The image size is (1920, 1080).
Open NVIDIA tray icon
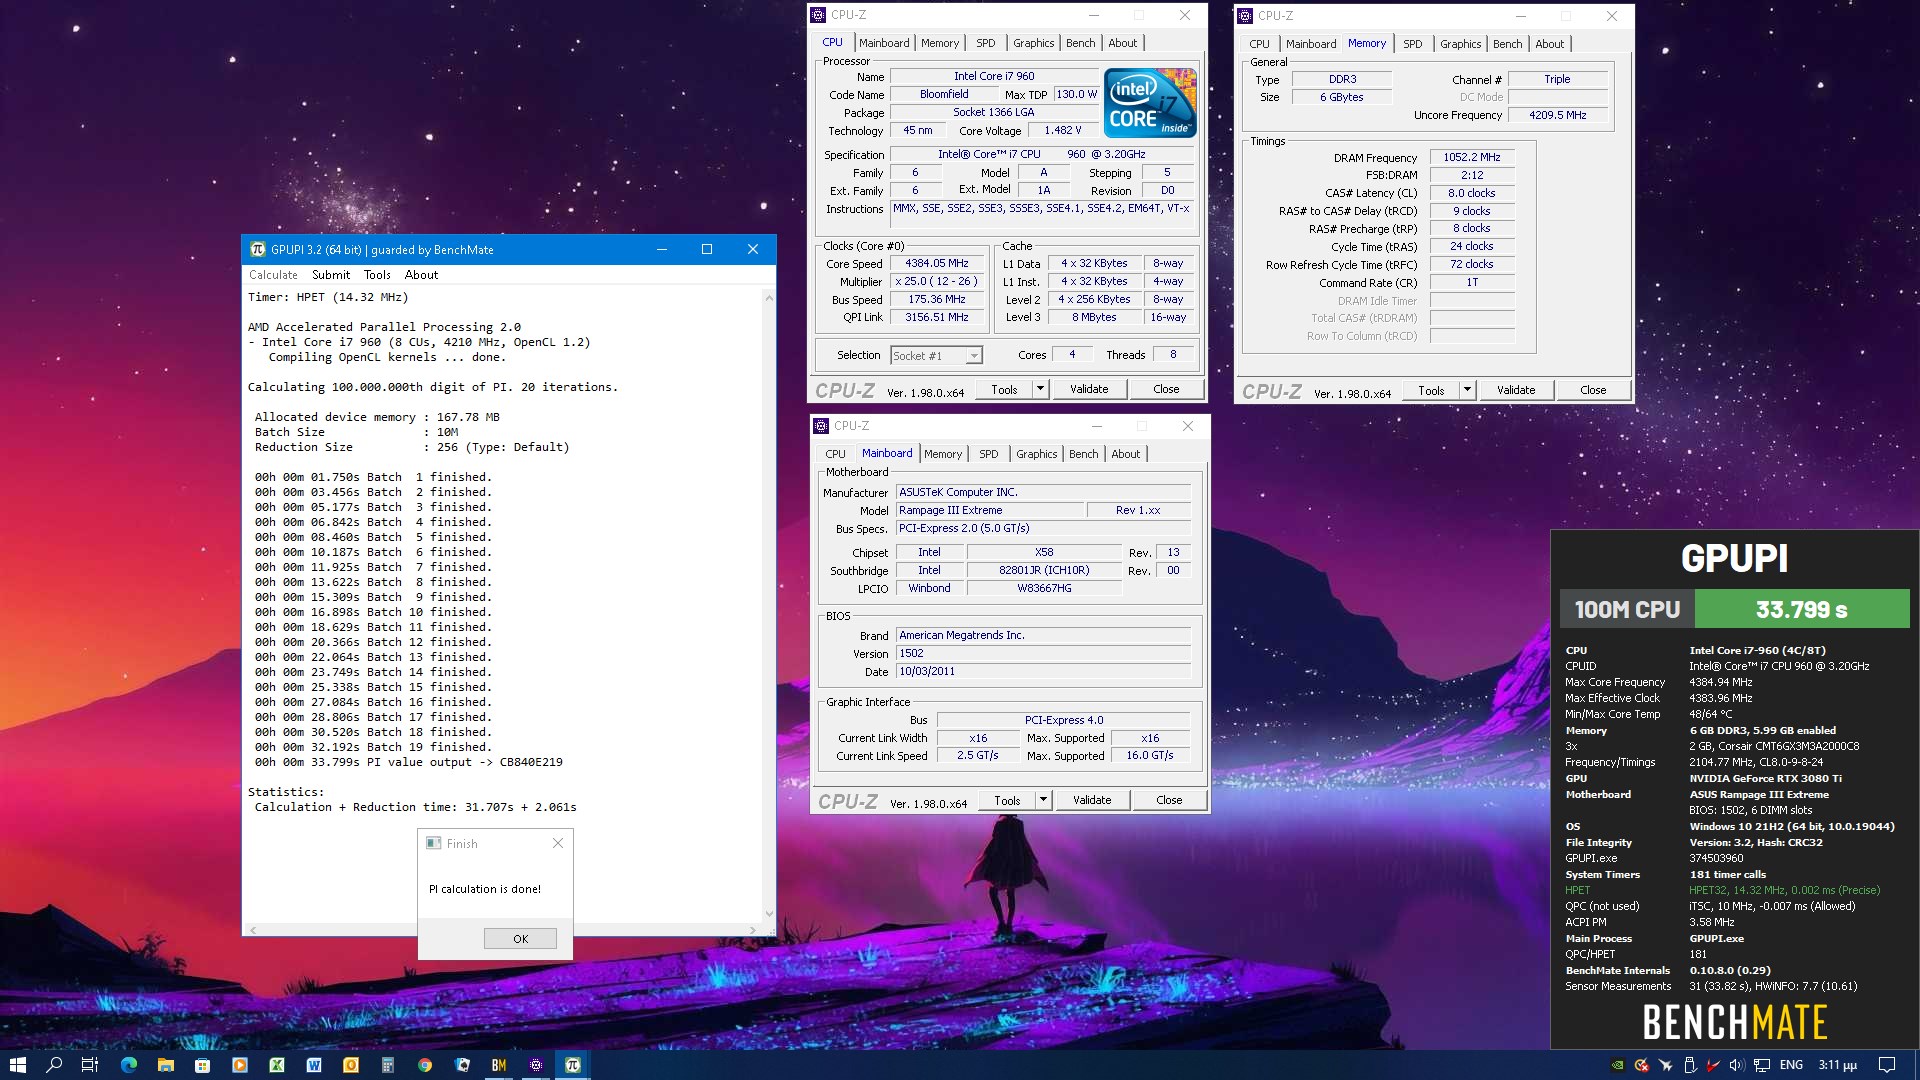tap(1617, 1065)
